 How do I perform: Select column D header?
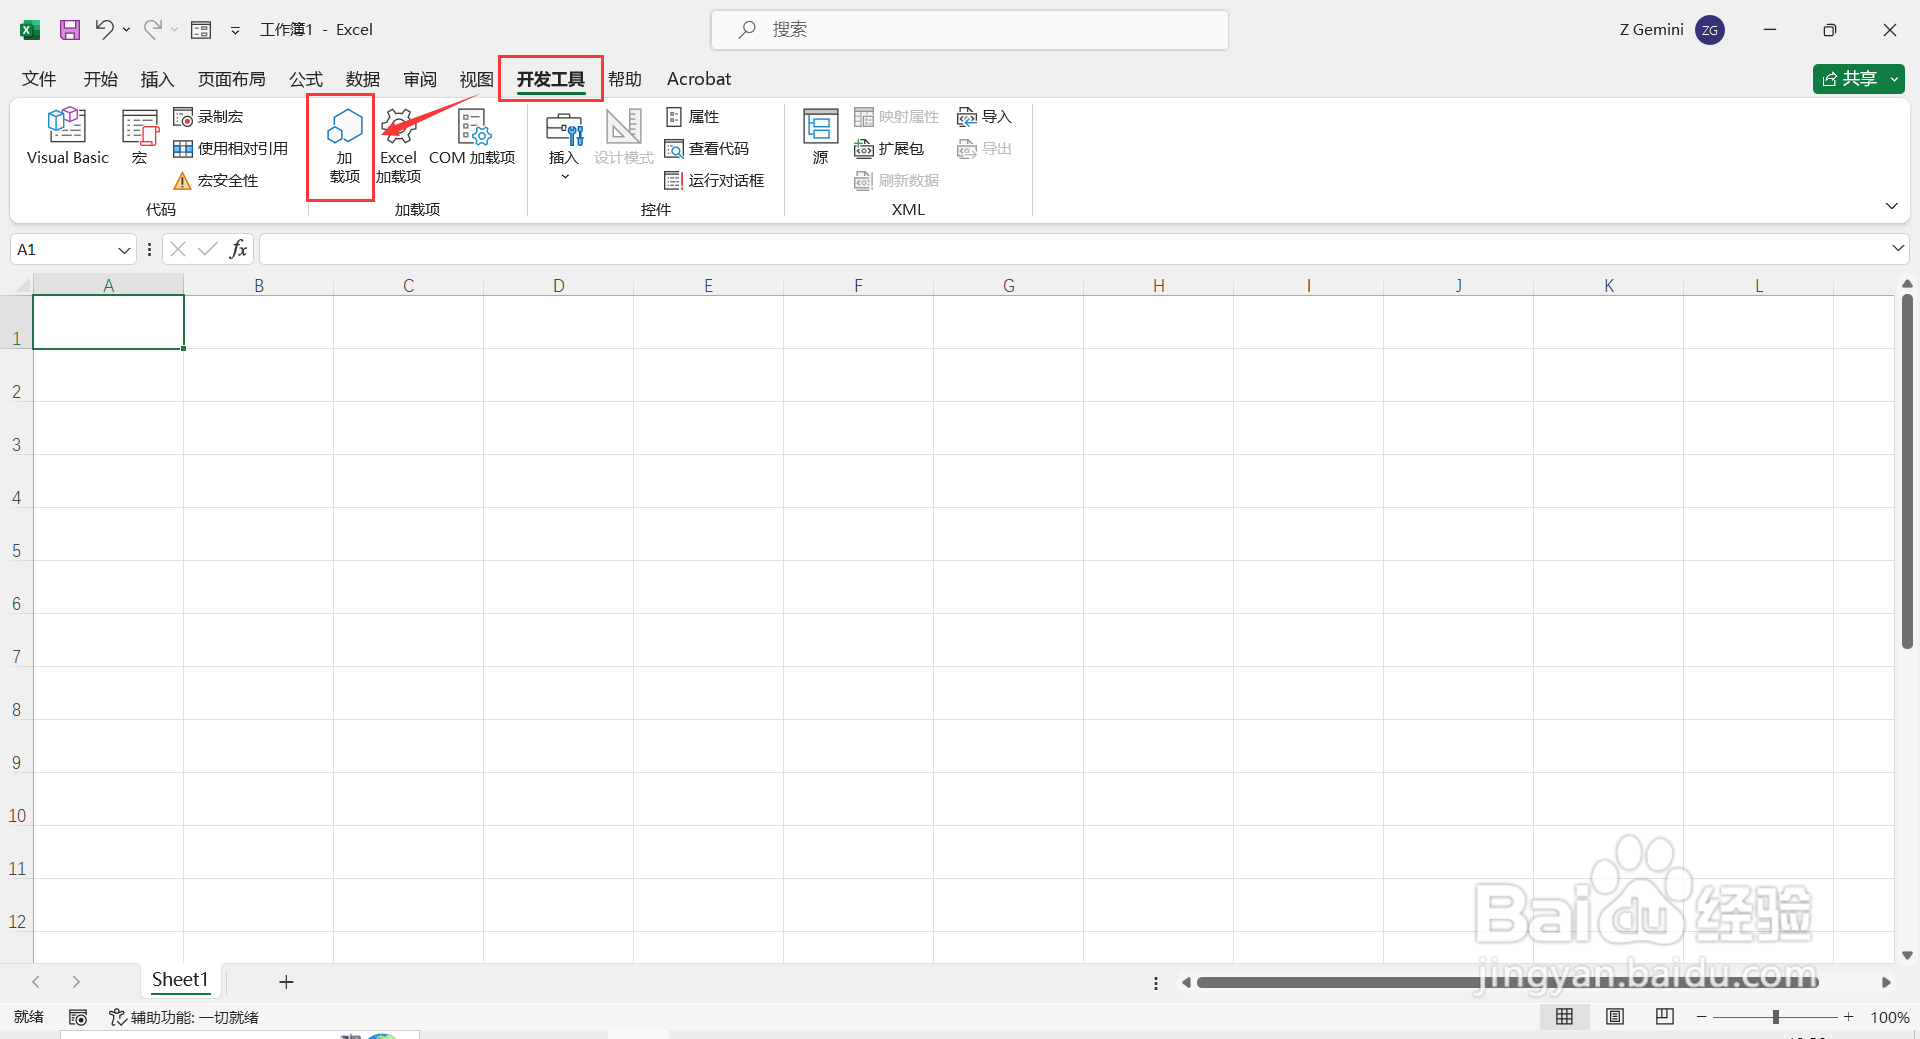pos(558,285)
